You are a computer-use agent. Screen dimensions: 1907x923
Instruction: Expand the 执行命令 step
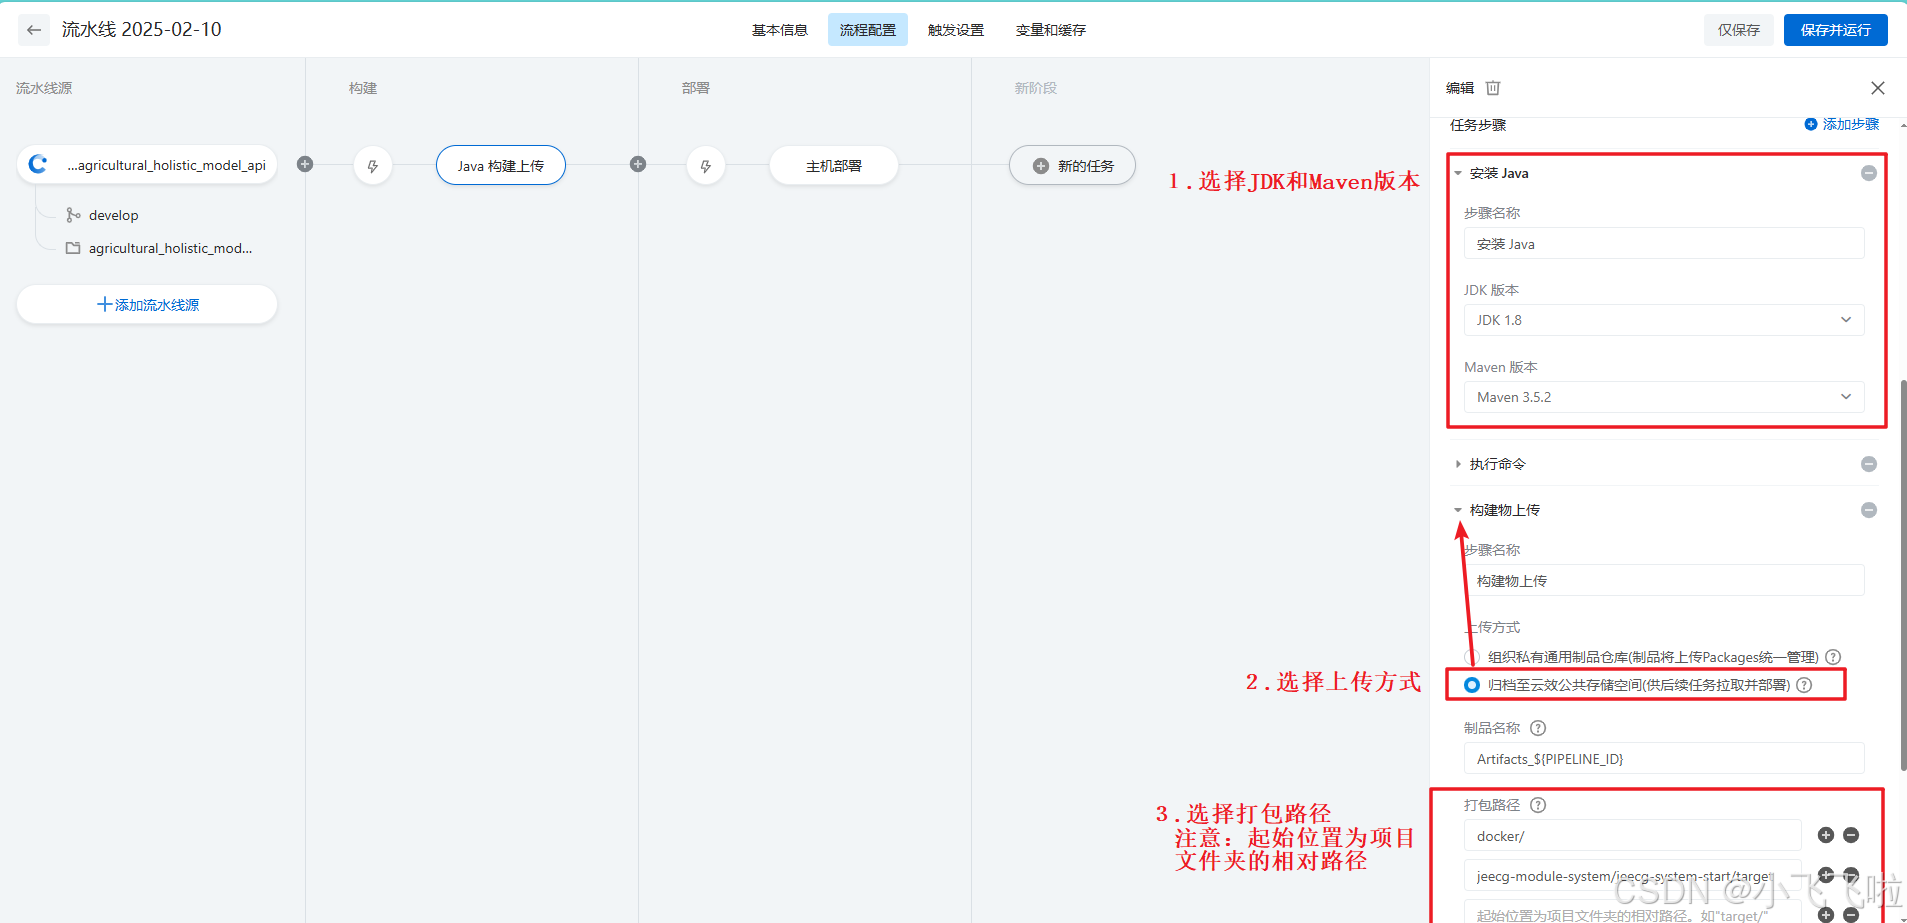1458,464
